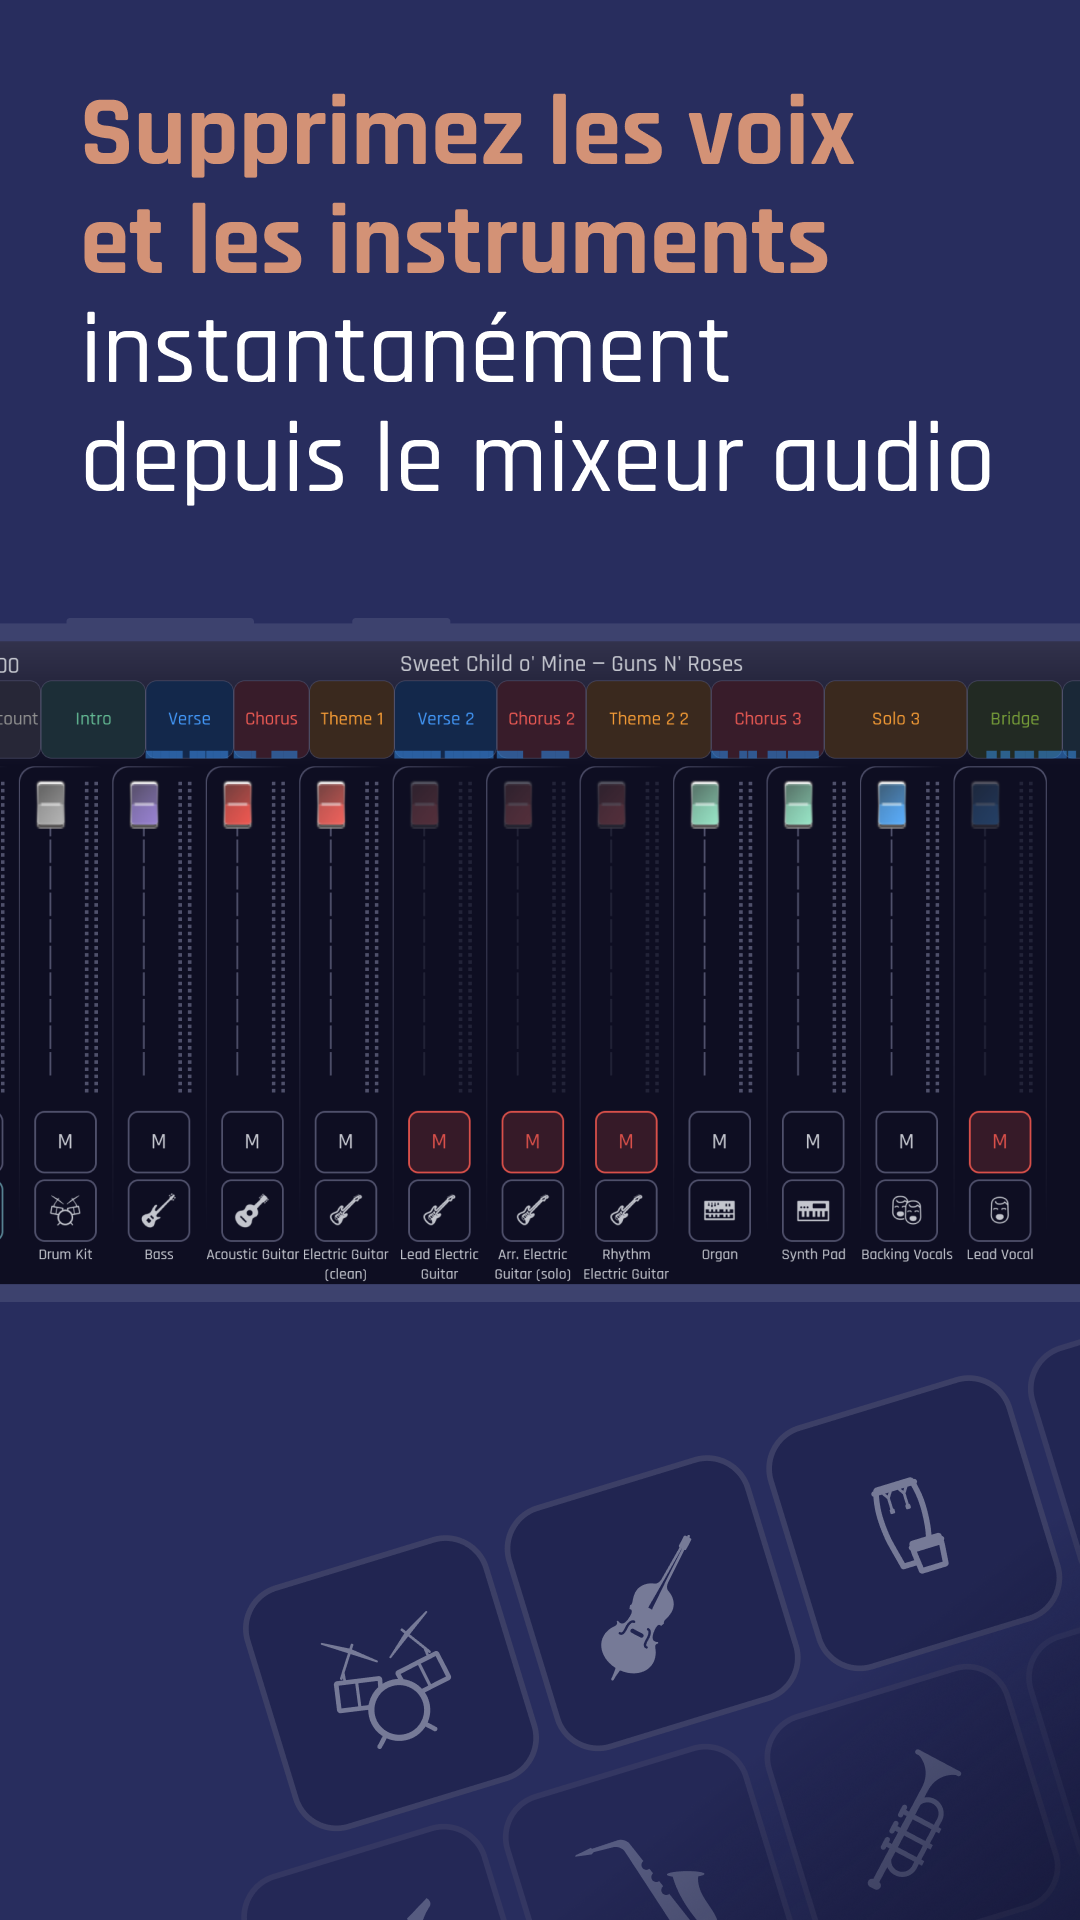
Task: Select the Bass guitar instrument icon
Action: click(x=159, y=1211)
